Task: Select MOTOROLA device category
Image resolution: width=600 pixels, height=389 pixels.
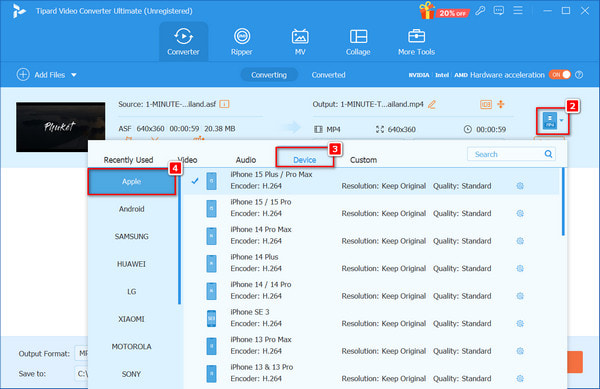Action: click(x=132, y=347)
